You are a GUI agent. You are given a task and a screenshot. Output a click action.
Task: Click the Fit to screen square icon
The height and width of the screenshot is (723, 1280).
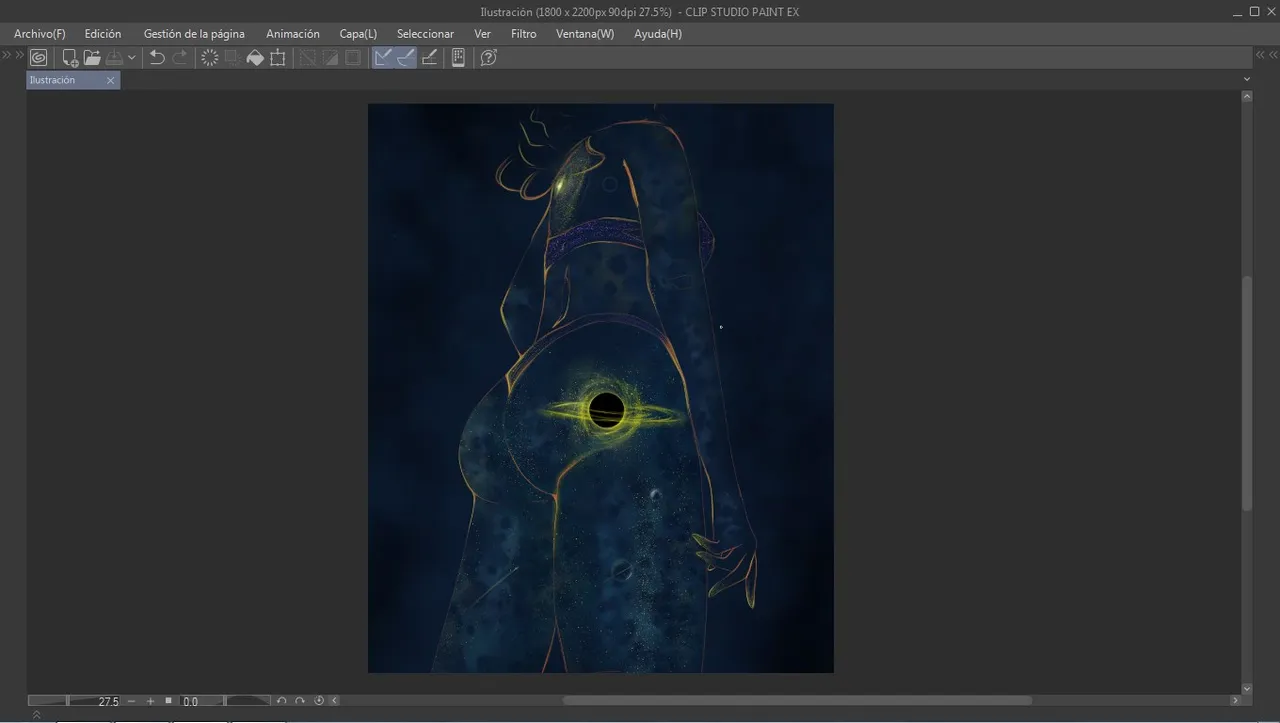pos(169,701)
